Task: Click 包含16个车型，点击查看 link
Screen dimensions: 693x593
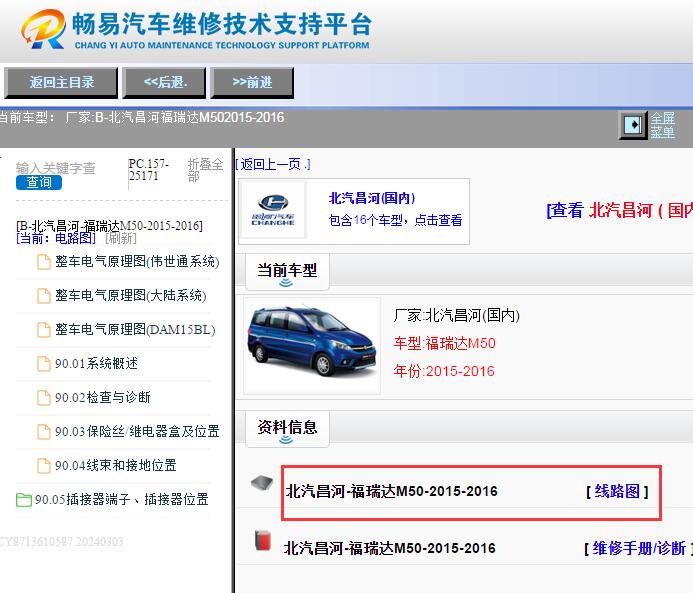Action: pos(395,220)
